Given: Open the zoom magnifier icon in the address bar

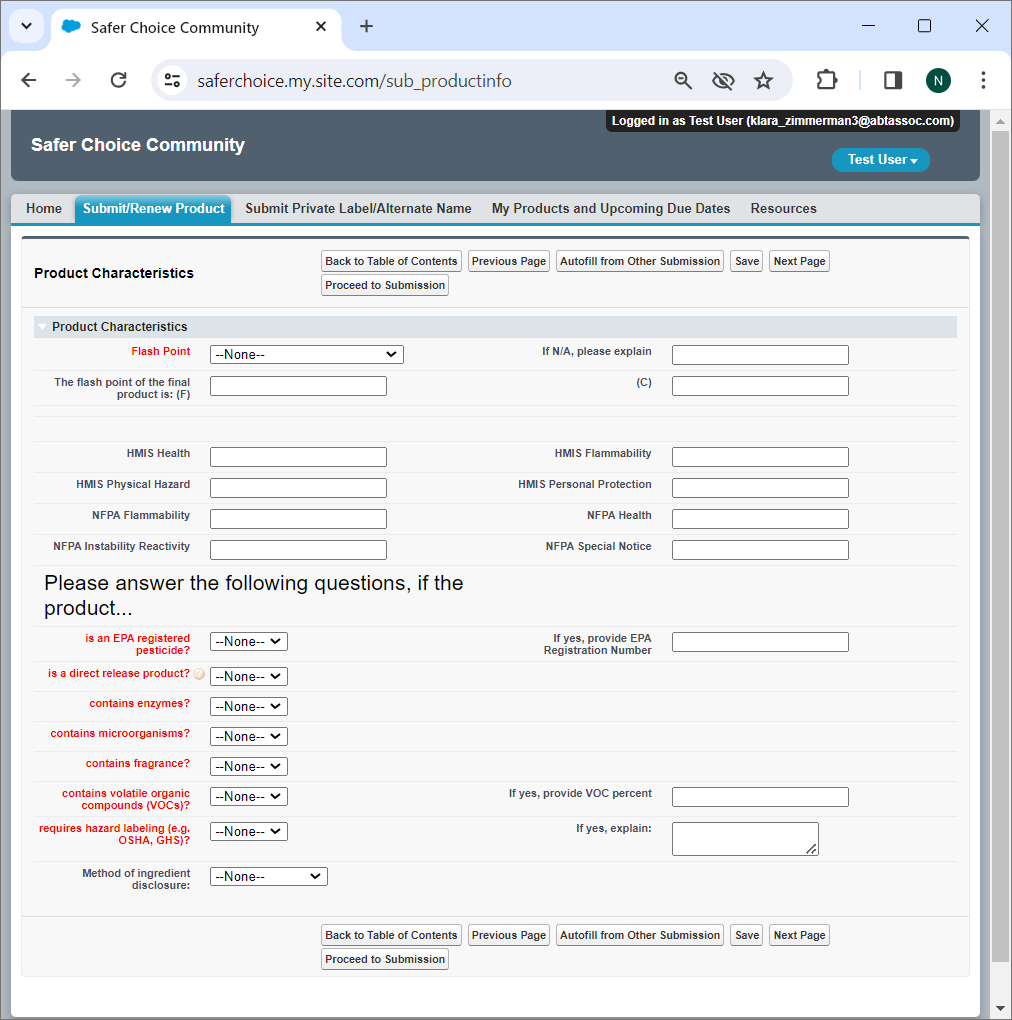Looking at the screenshot, I should click(x=682, y=80).
